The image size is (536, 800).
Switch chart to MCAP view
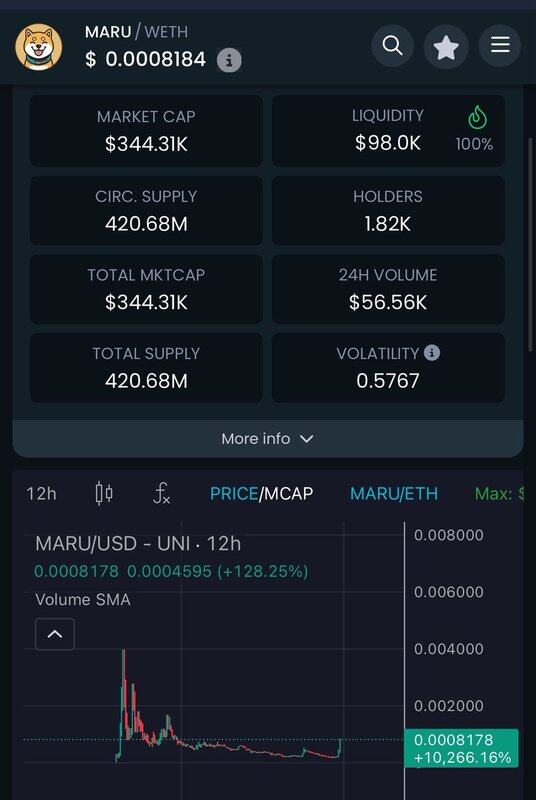(288, 493)
